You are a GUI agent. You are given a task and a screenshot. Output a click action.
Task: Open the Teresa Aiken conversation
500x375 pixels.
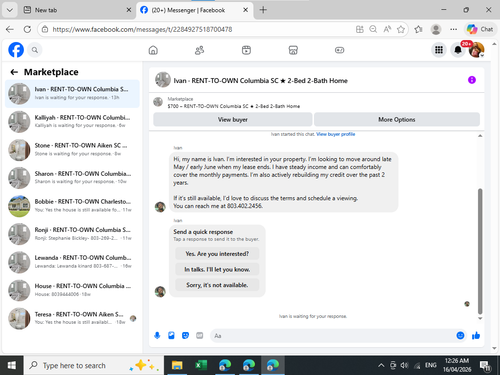pos(72,318)
